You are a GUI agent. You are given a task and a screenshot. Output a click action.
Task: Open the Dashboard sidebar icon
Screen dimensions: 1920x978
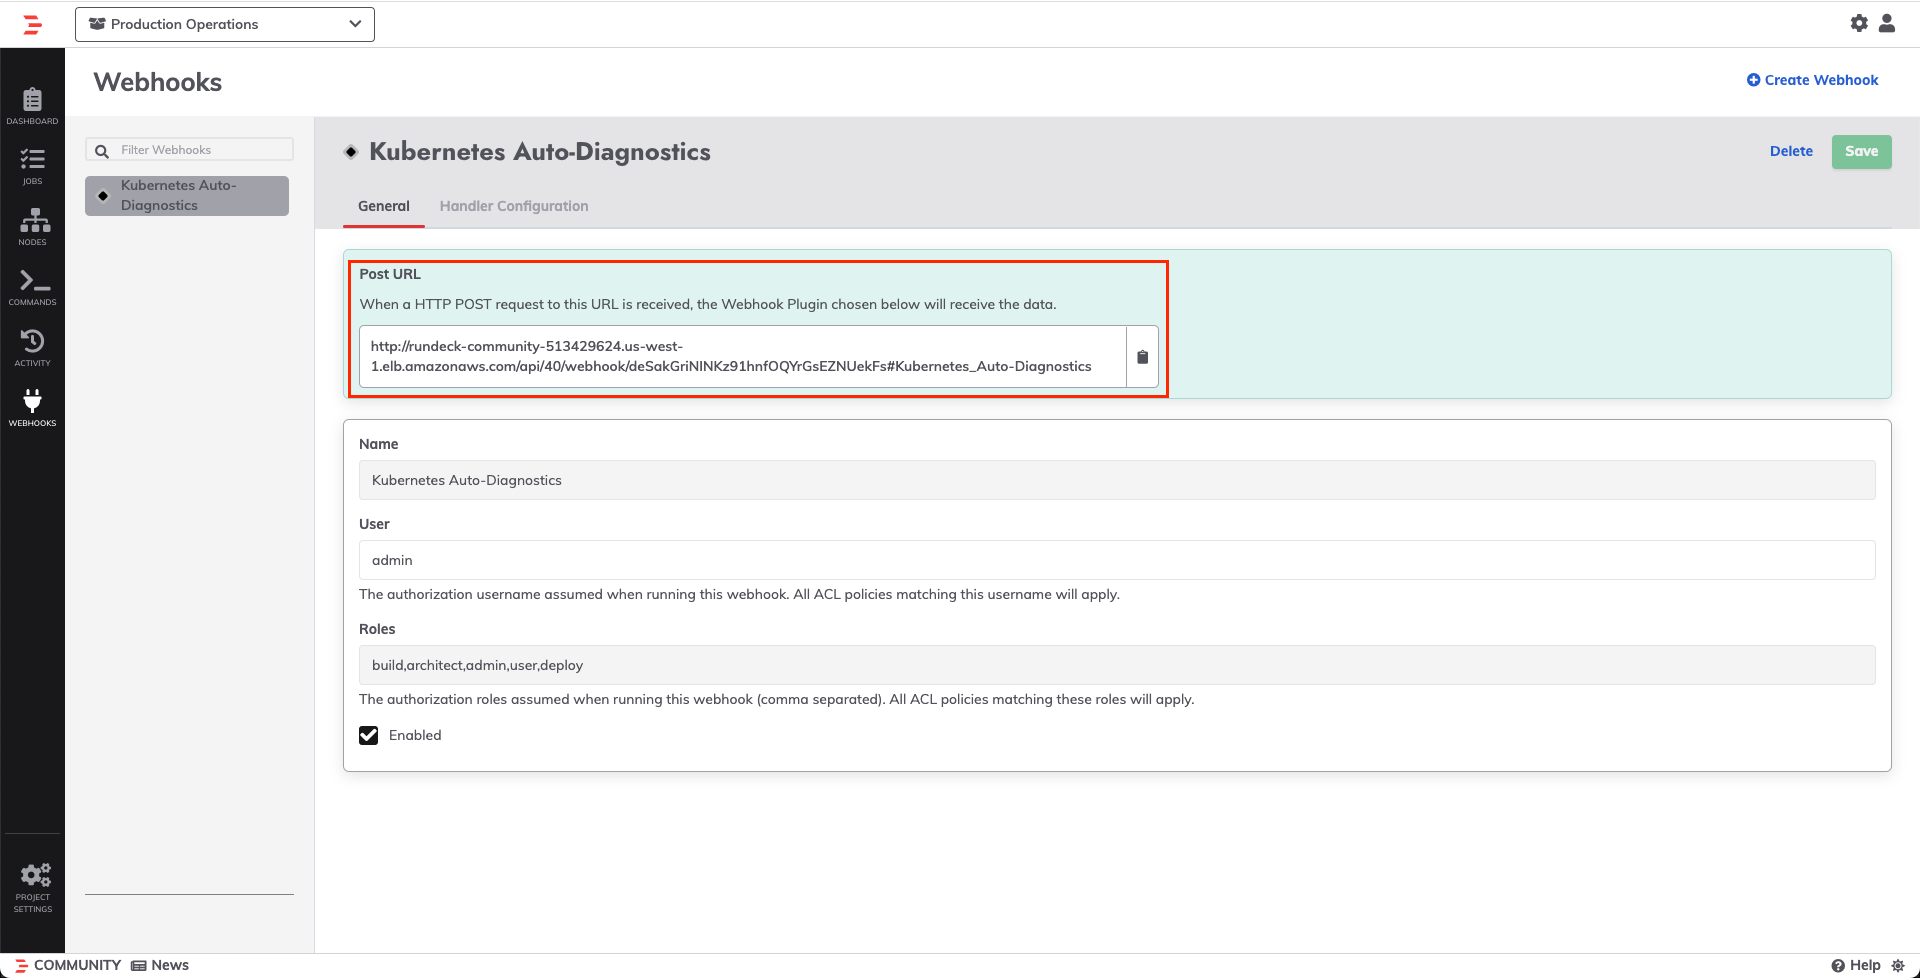32,106
